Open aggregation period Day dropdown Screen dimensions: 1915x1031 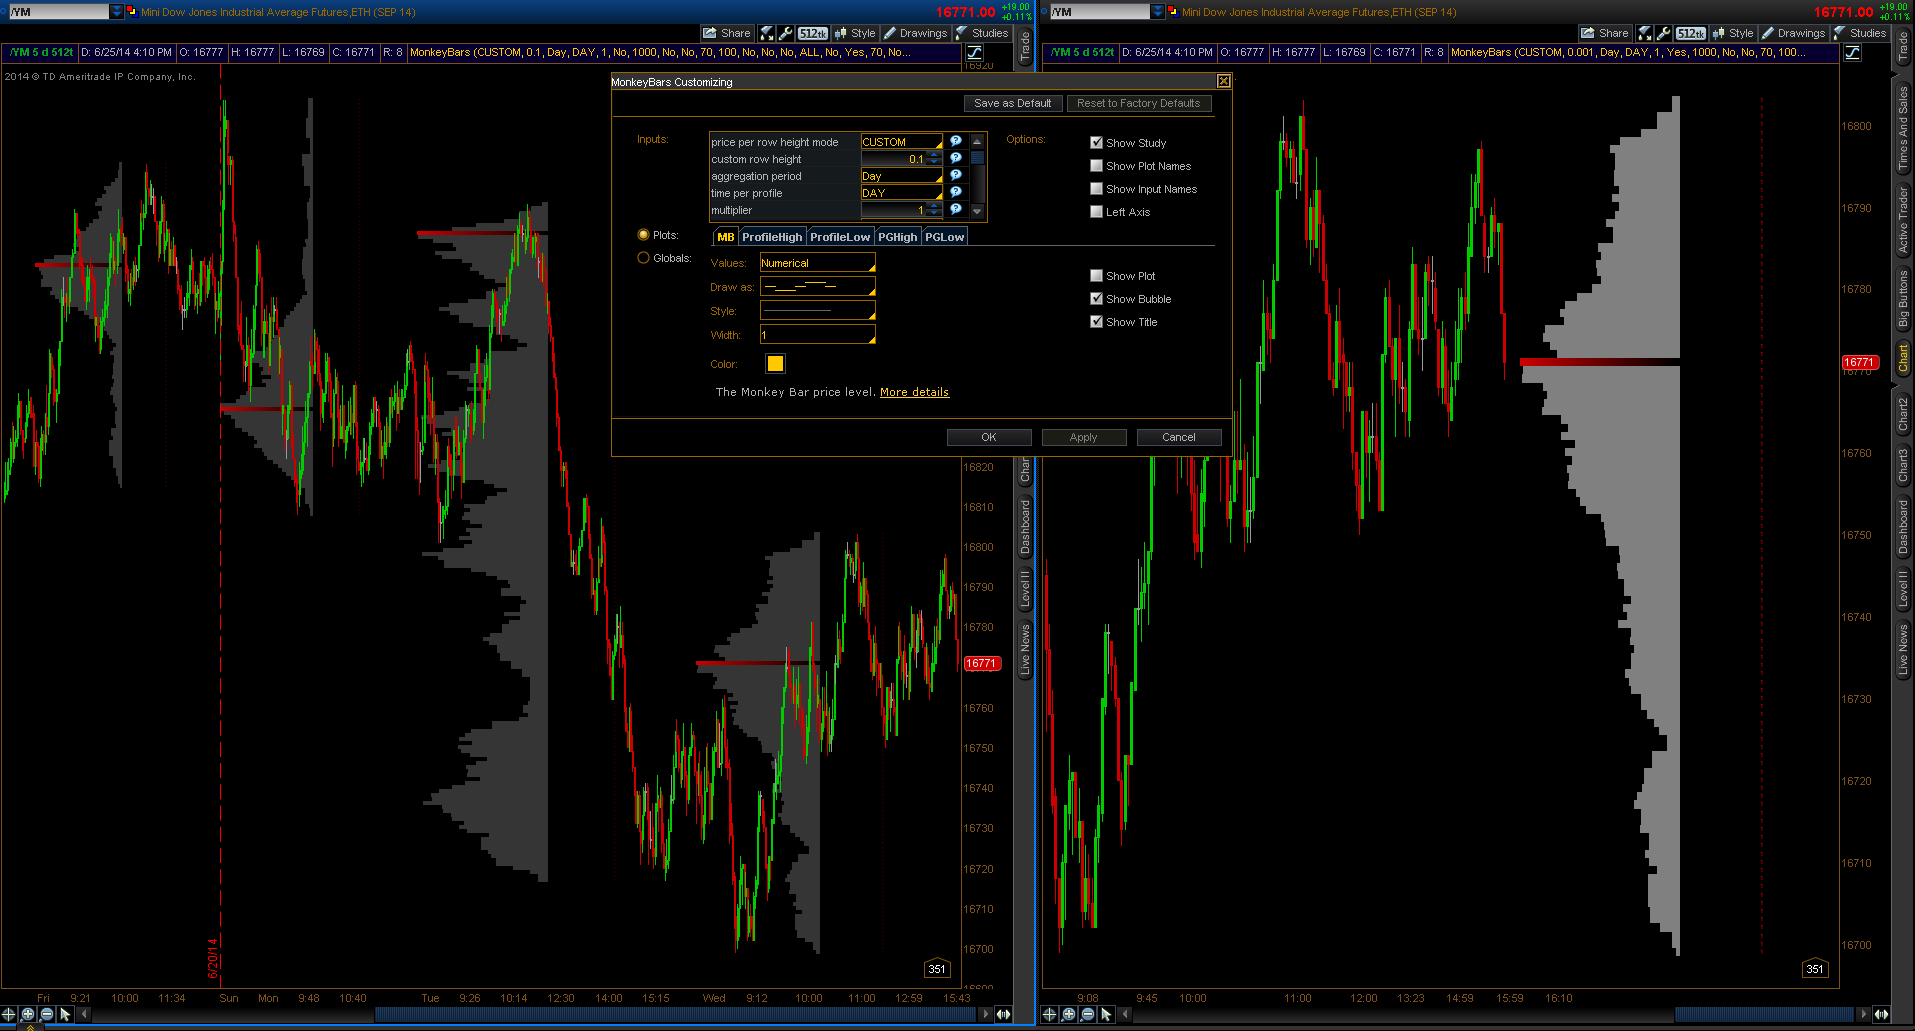902,176
